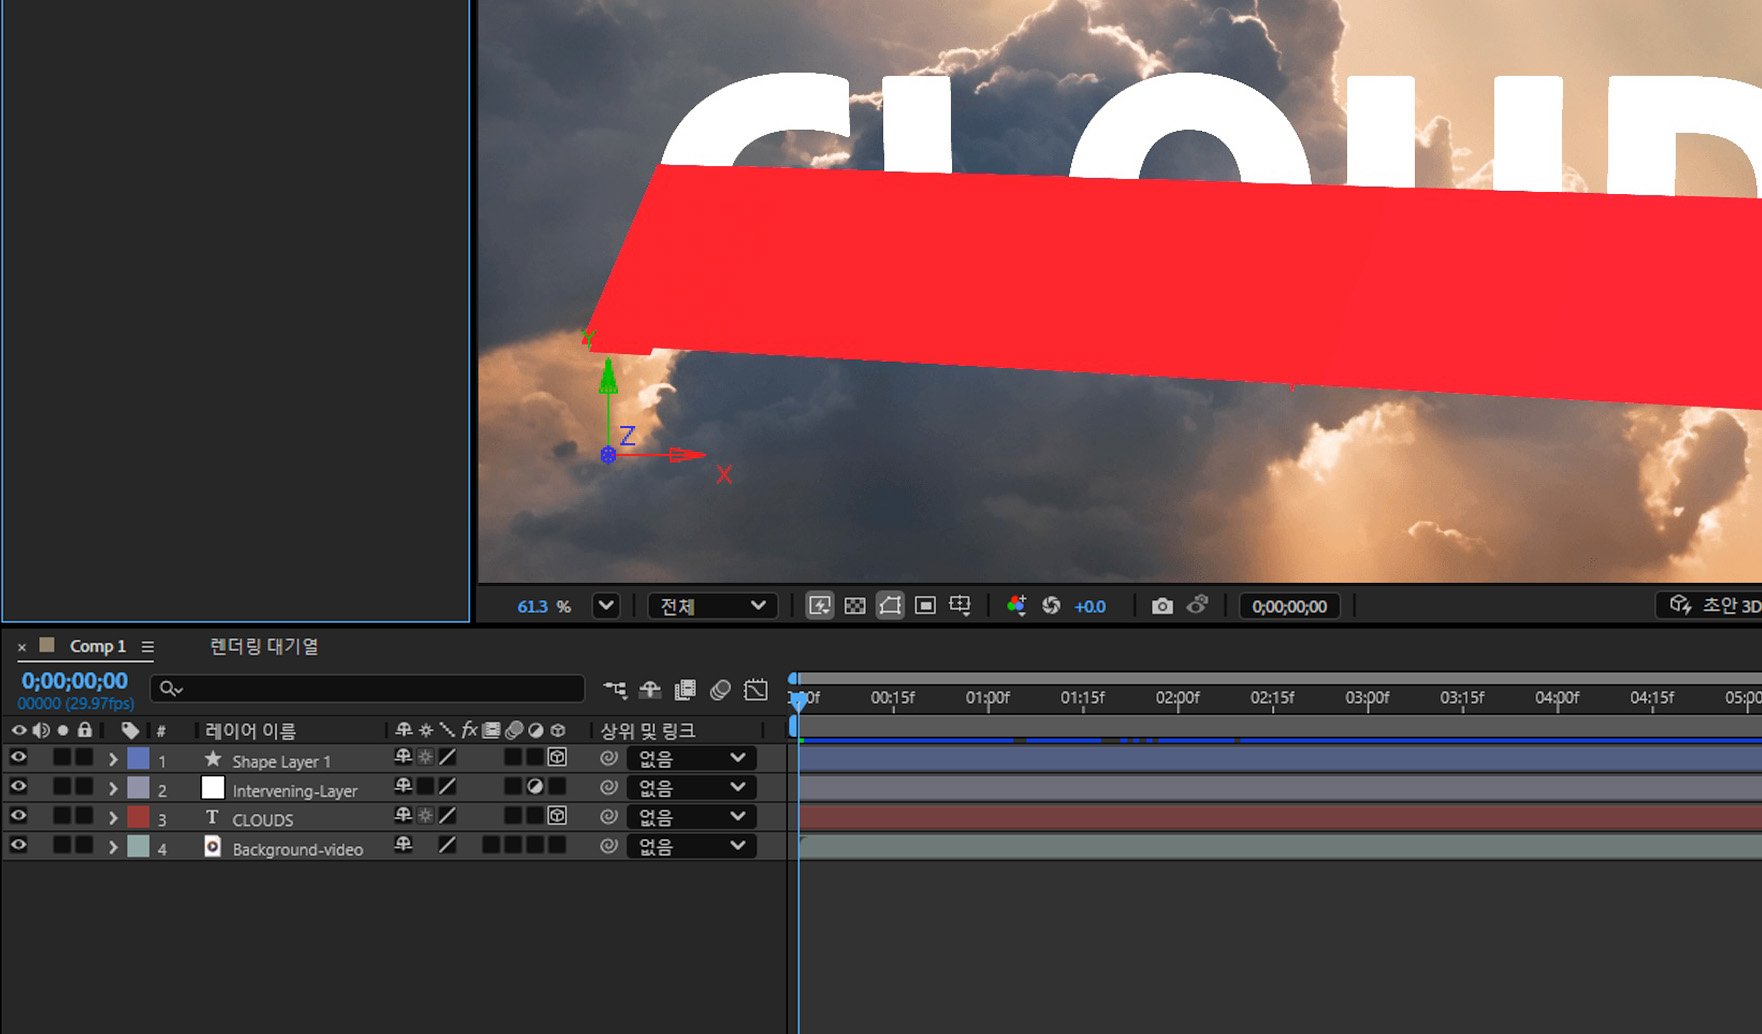The width and height of the screenshot is (1762, 1034).
Task: Toggle the 3D layer switch for CLOUDS
Action: point(557,816)
